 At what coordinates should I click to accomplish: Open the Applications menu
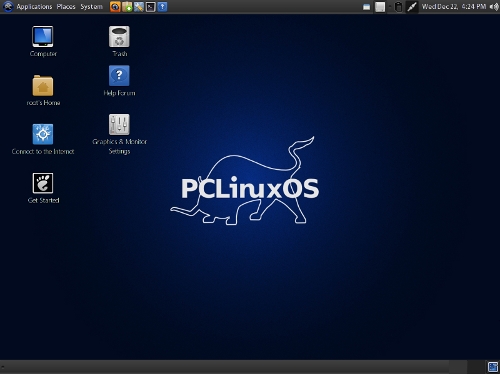pos(34,7)
